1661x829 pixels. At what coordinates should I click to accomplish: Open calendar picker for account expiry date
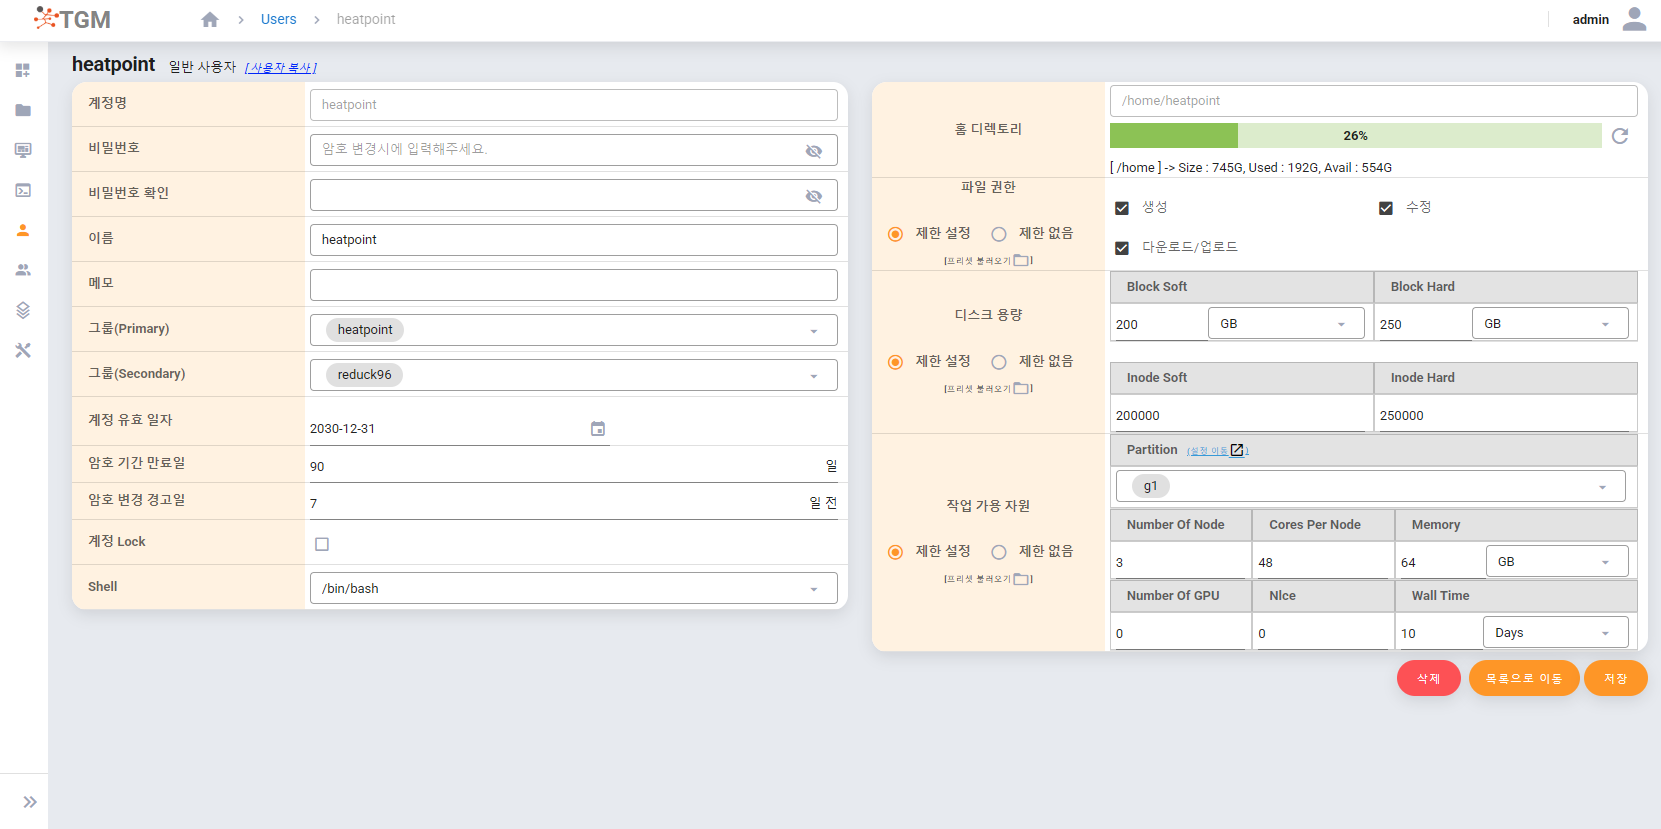pos(598,429)
